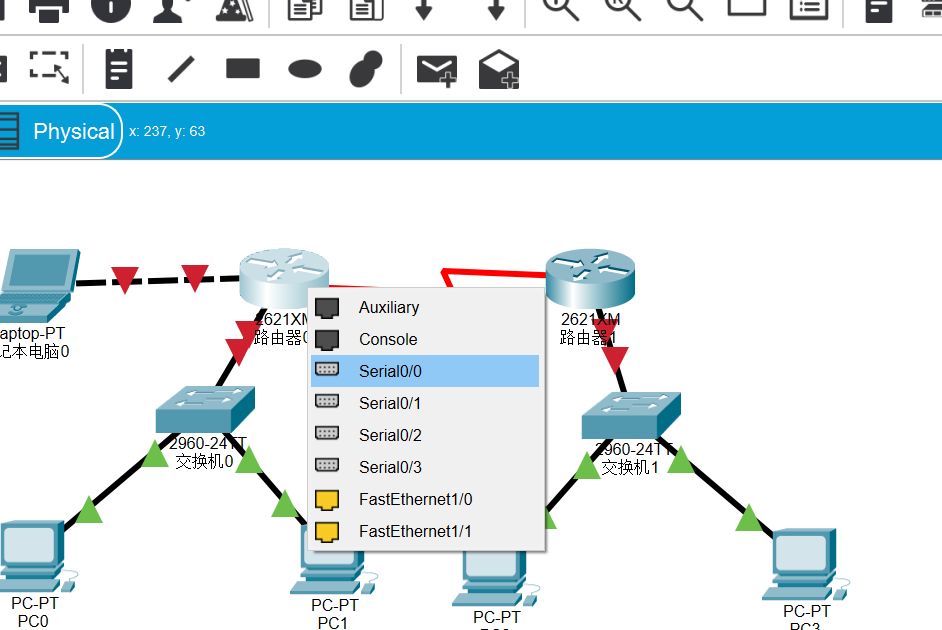
Task: Click the Zoom In magnifier icon
Action: pyautogui.click(x=560, y=10)
